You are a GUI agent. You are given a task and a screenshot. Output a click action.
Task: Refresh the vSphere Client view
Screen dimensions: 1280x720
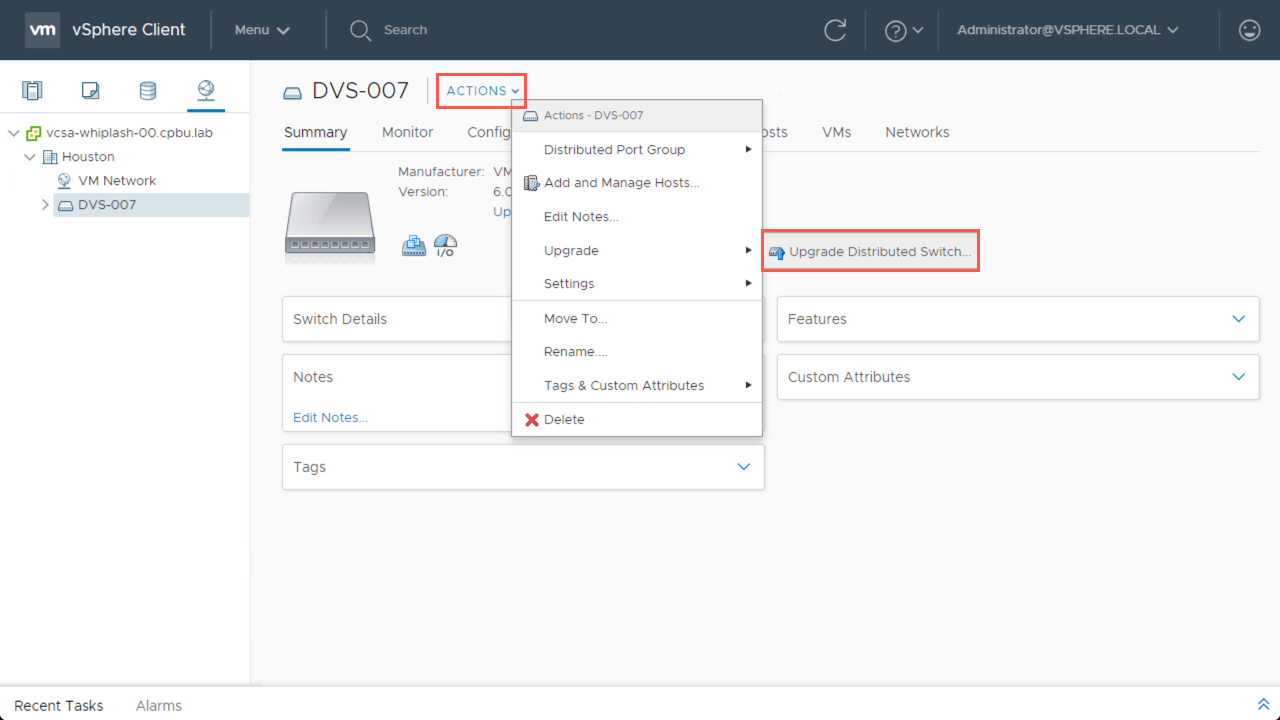pos(835,30)
